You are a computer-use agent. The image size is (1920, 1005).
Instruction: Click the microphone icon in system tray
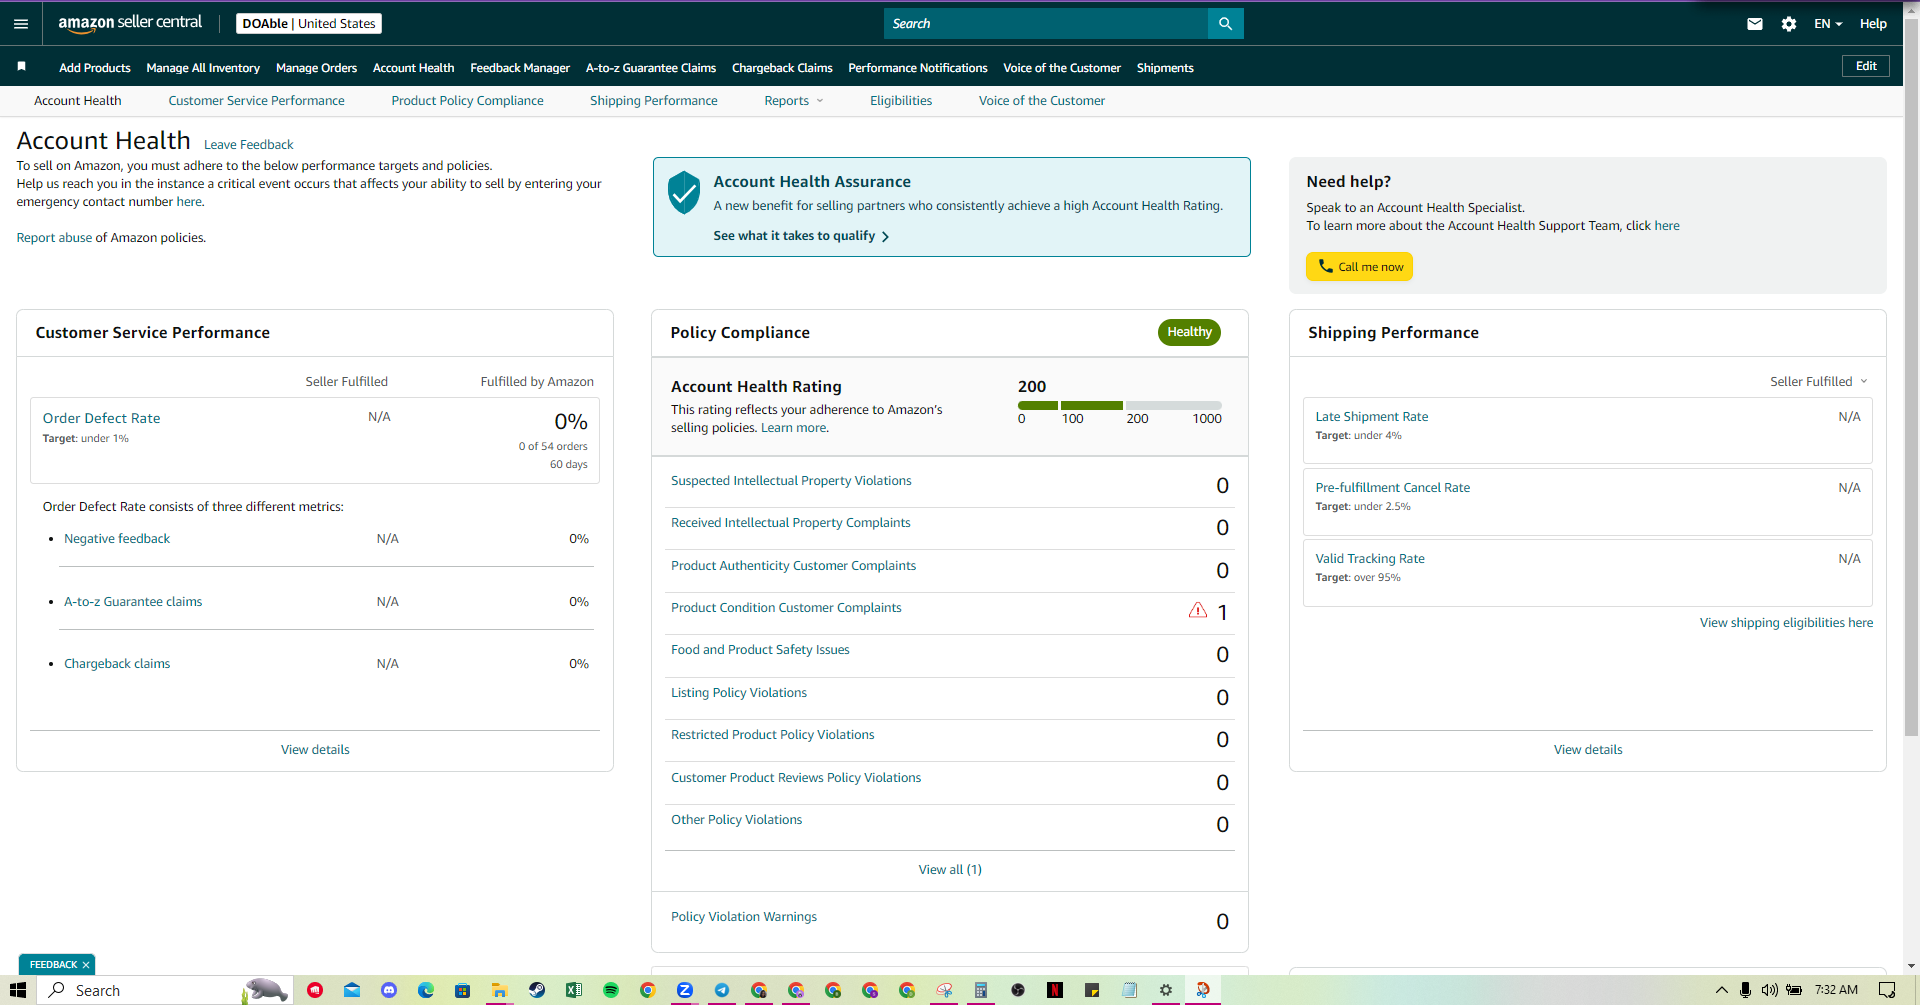[1745, 990]
